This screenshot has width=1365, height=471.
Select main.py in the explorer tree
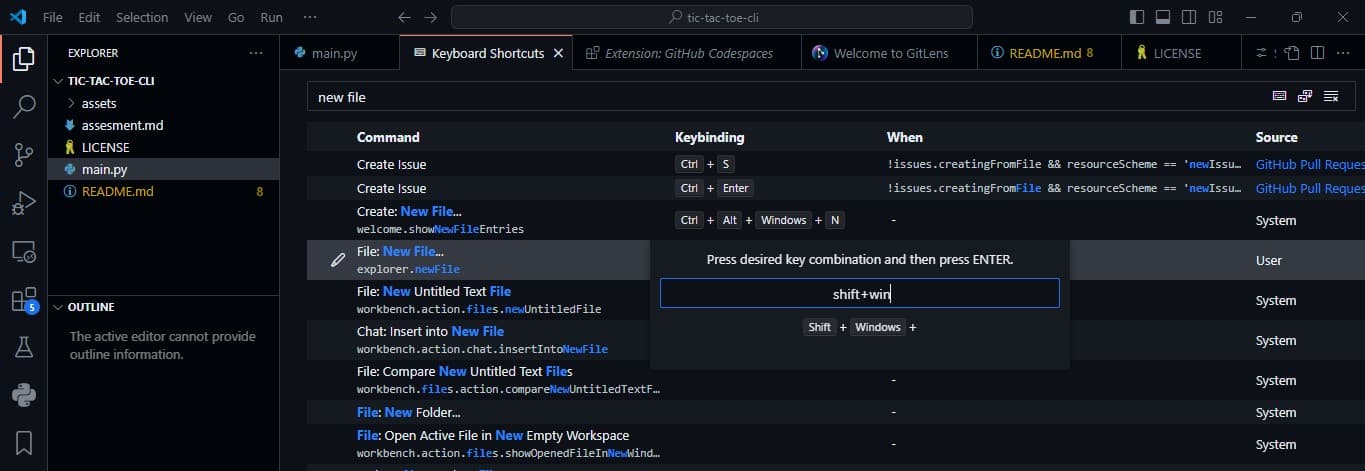tap(164, 169)
